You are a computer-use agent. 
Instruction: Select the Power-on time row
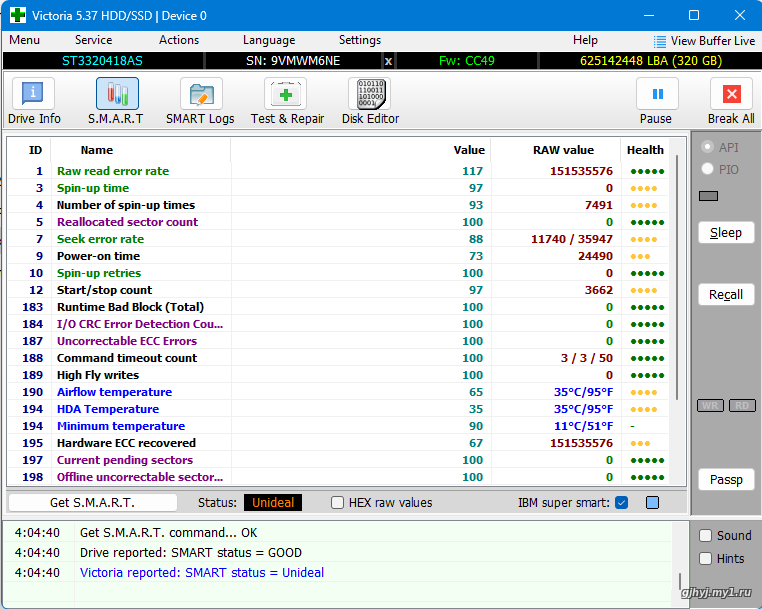click(338, 256)
